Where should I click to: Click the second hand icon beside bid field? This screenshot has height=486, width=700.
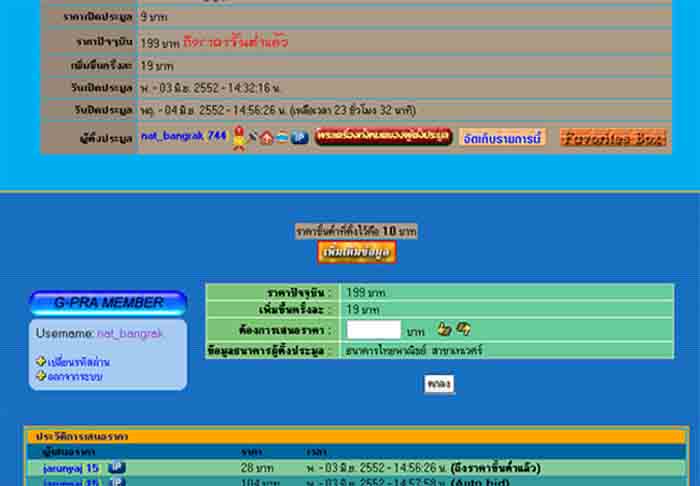tap(463, 329)
